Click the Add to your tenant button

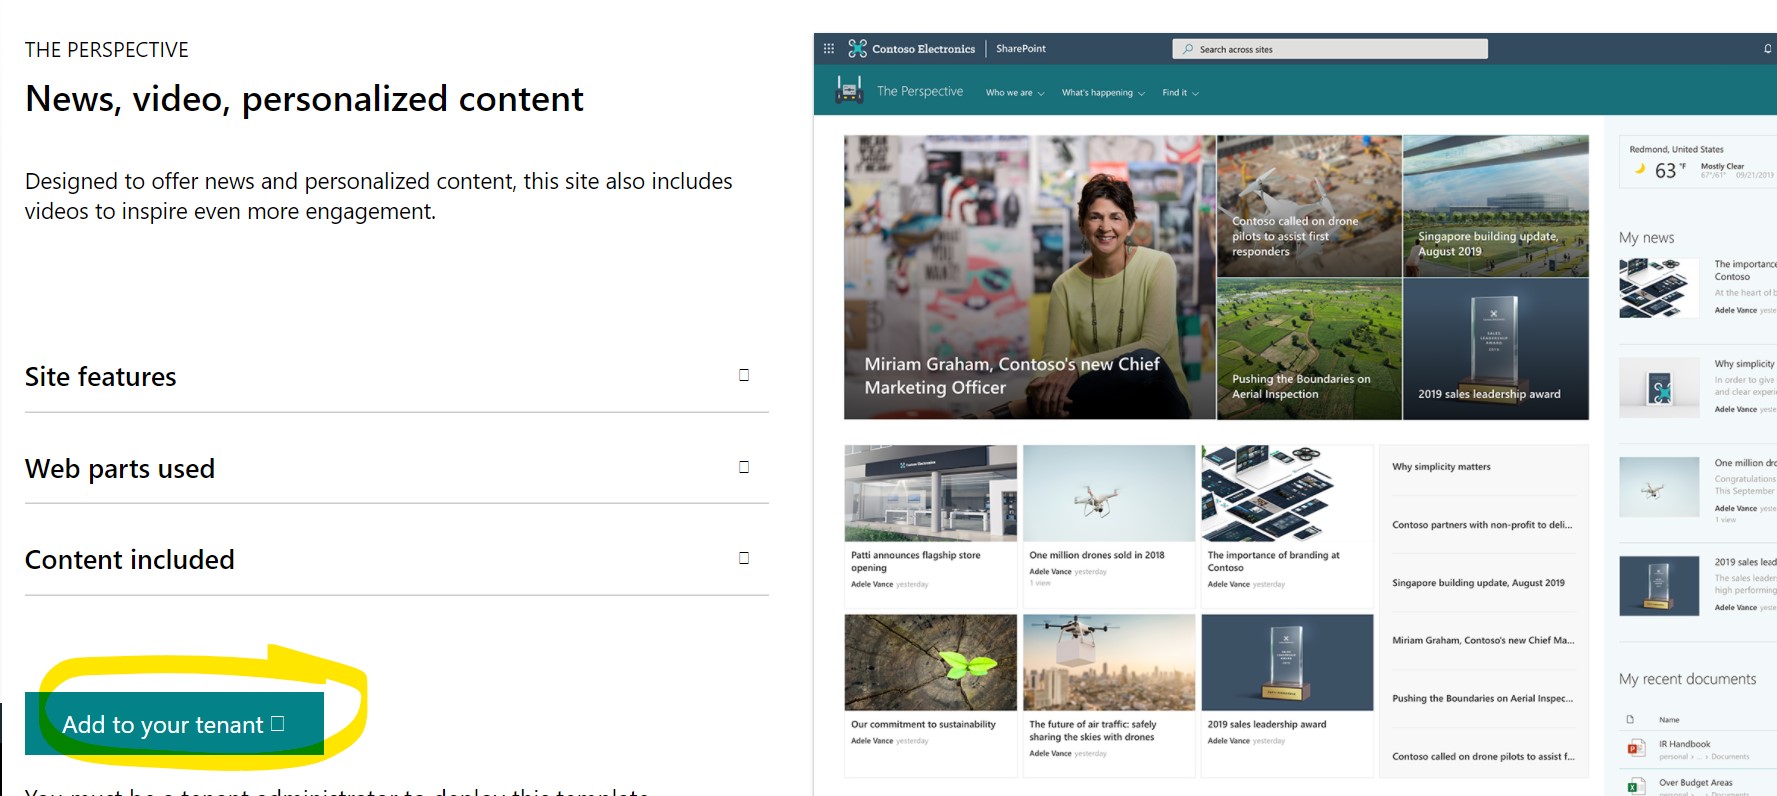[174, 723]
